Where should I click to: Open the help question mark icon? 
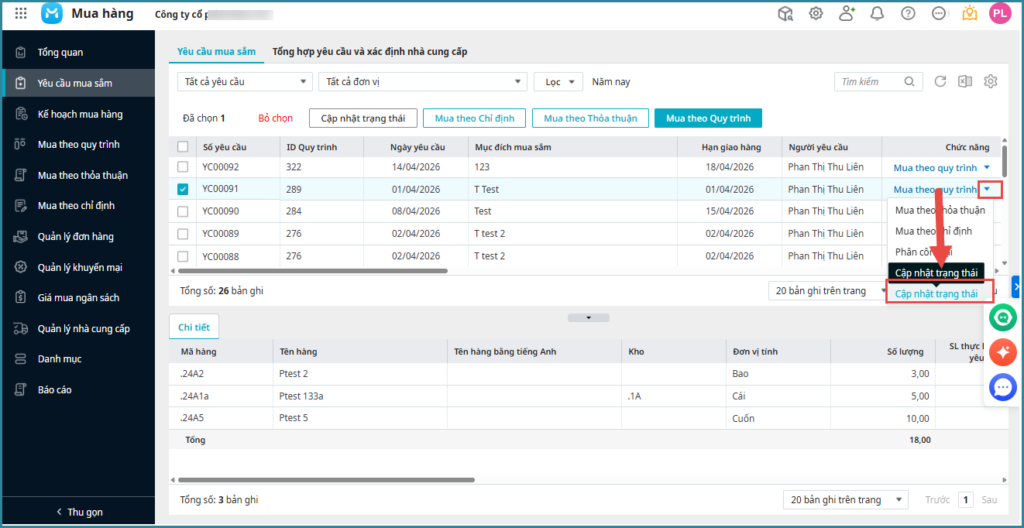[x=908, y=14]
